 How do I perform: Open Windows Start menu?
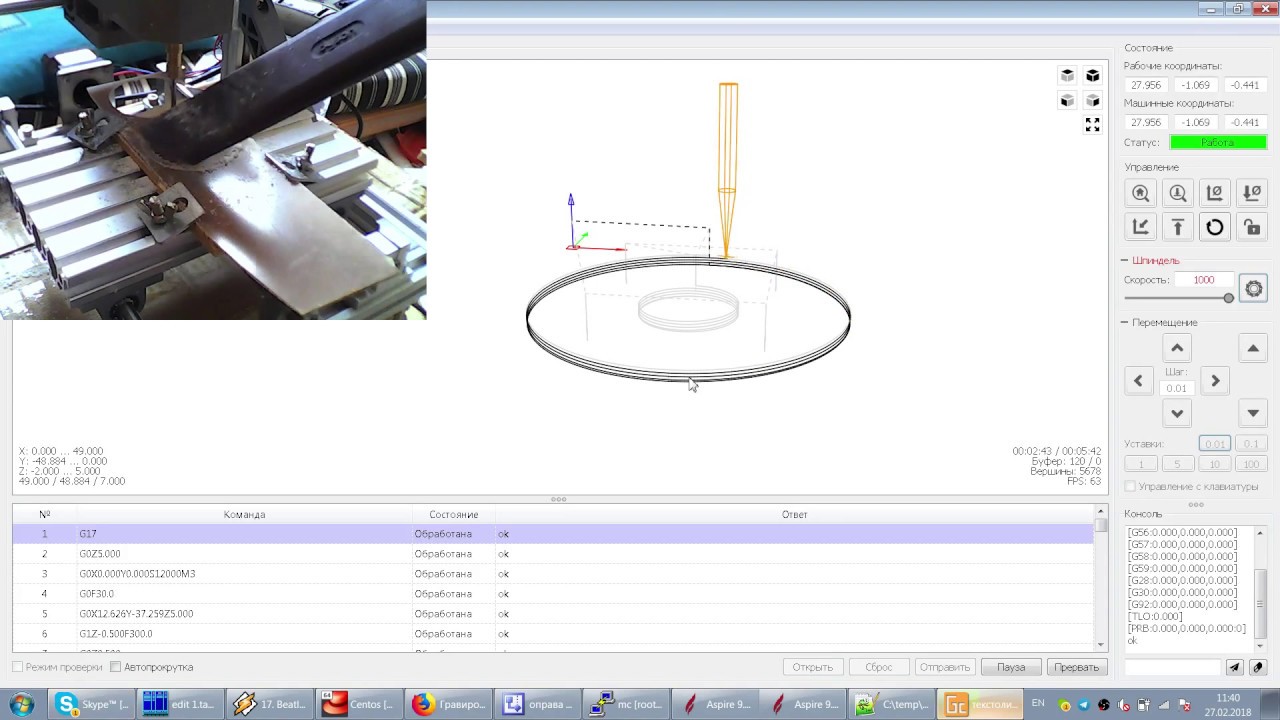pyautogui.click(x=22, y=704)
